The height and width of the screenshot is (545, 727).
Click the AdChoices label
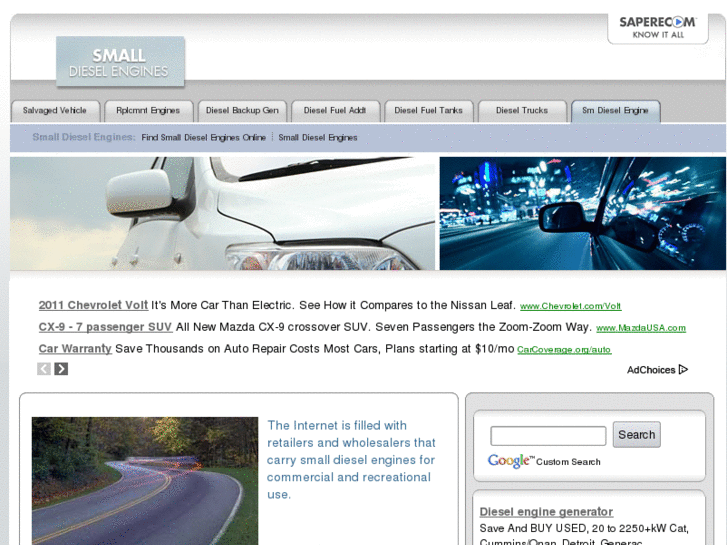coord(651,370)
